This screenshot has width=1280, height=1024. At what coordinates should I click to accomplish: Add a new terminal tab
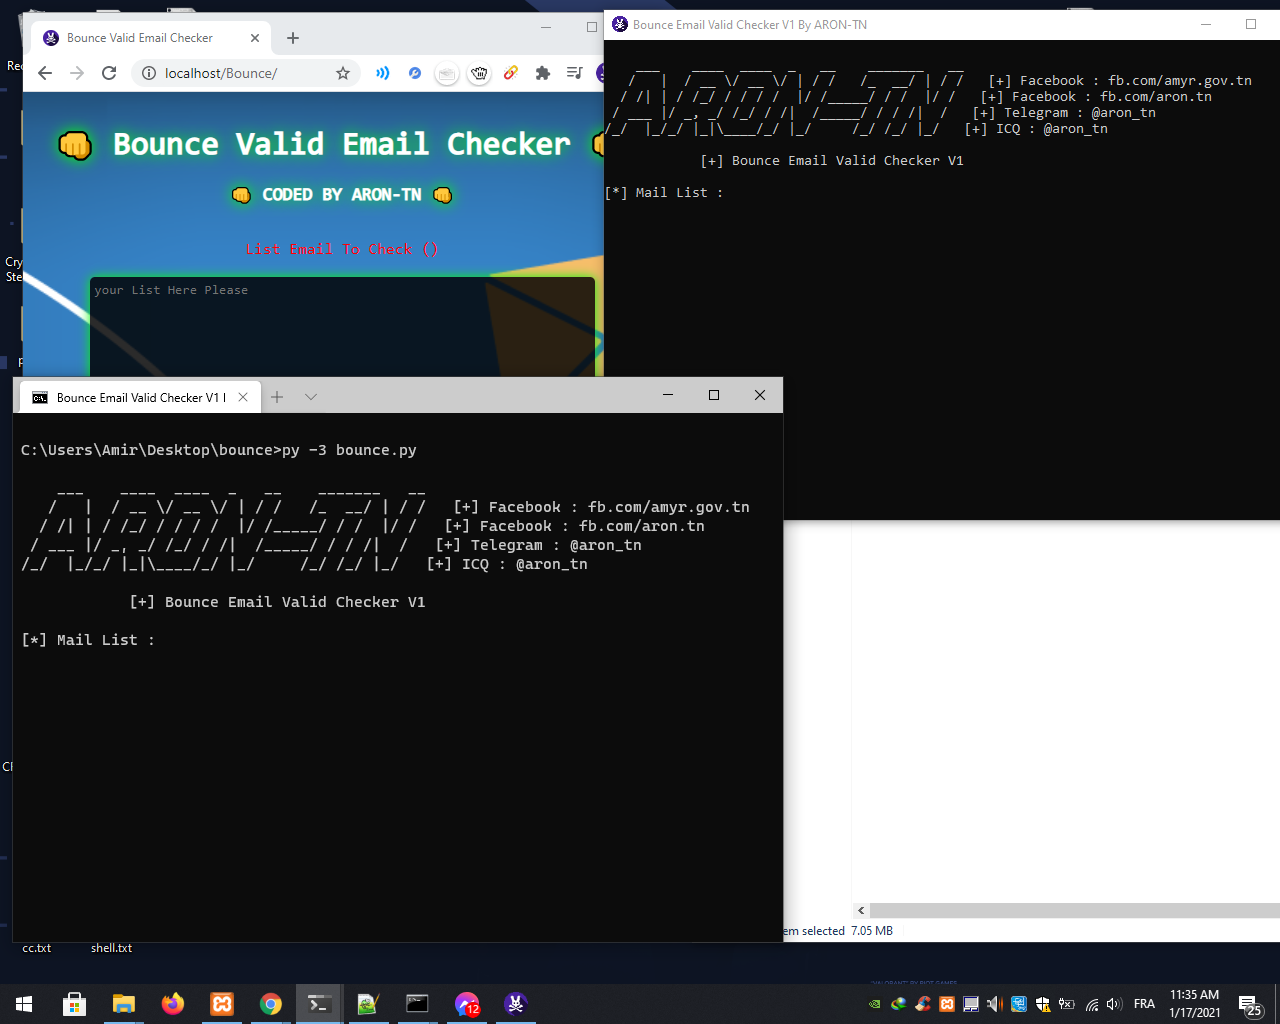277,397
